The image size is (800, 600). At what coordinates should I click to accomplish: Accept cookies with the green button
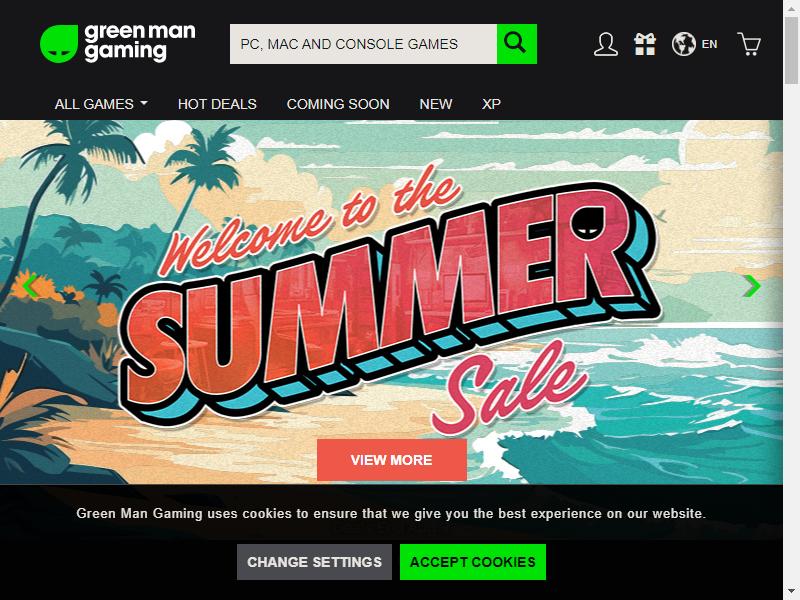click(x=473, y=562)
